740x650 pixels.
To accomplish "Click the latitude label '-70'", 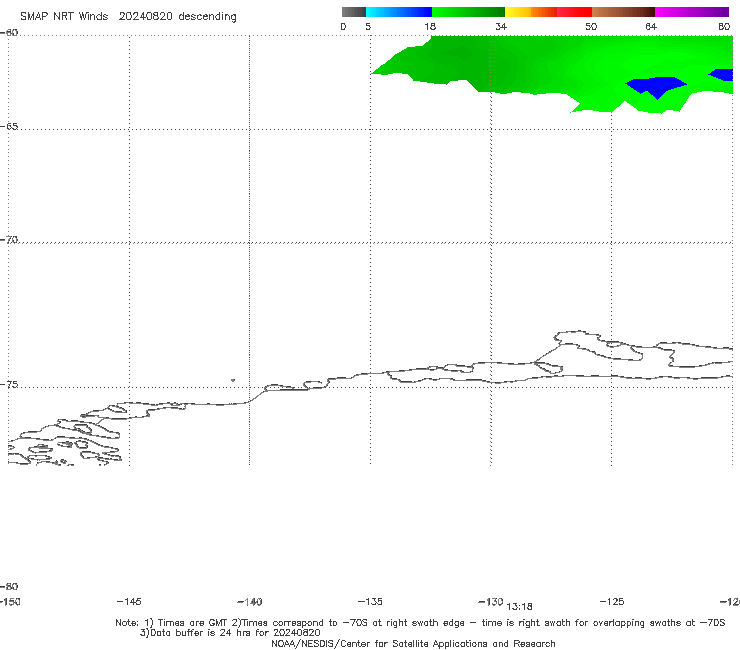I will (x=9, y=240).
